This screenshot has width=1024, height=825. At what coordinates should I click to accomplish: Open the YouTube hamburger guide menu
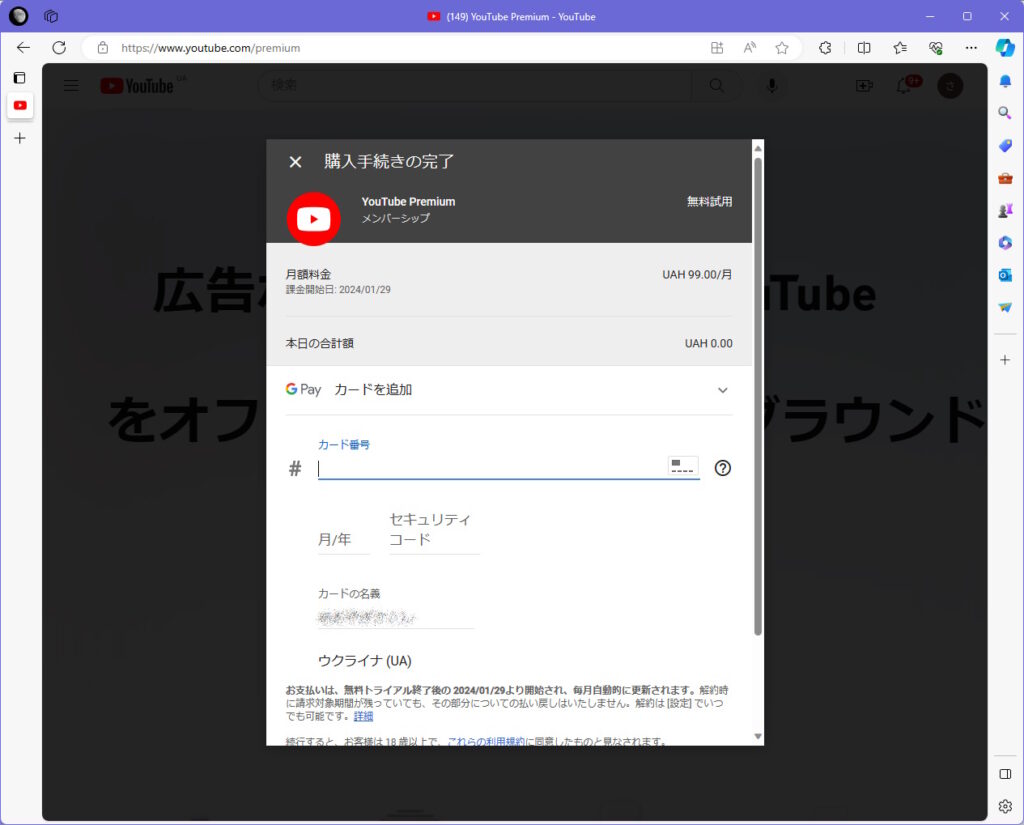pos(71,86)
